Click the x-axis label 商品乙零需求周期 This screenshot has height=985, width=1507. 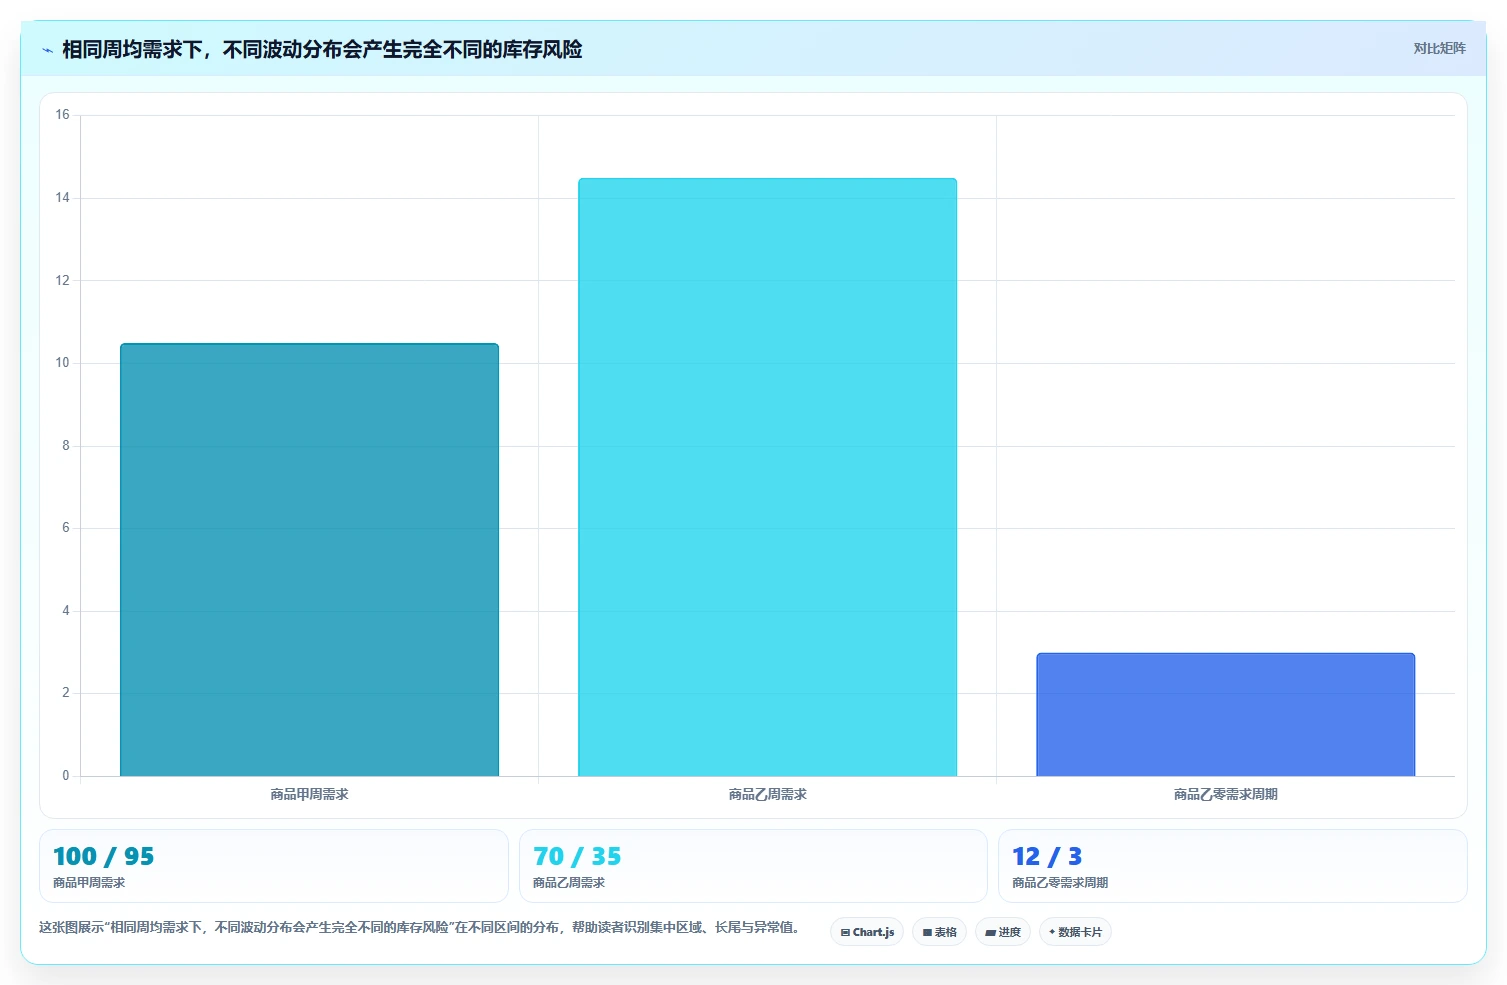tap(1225, 795)
